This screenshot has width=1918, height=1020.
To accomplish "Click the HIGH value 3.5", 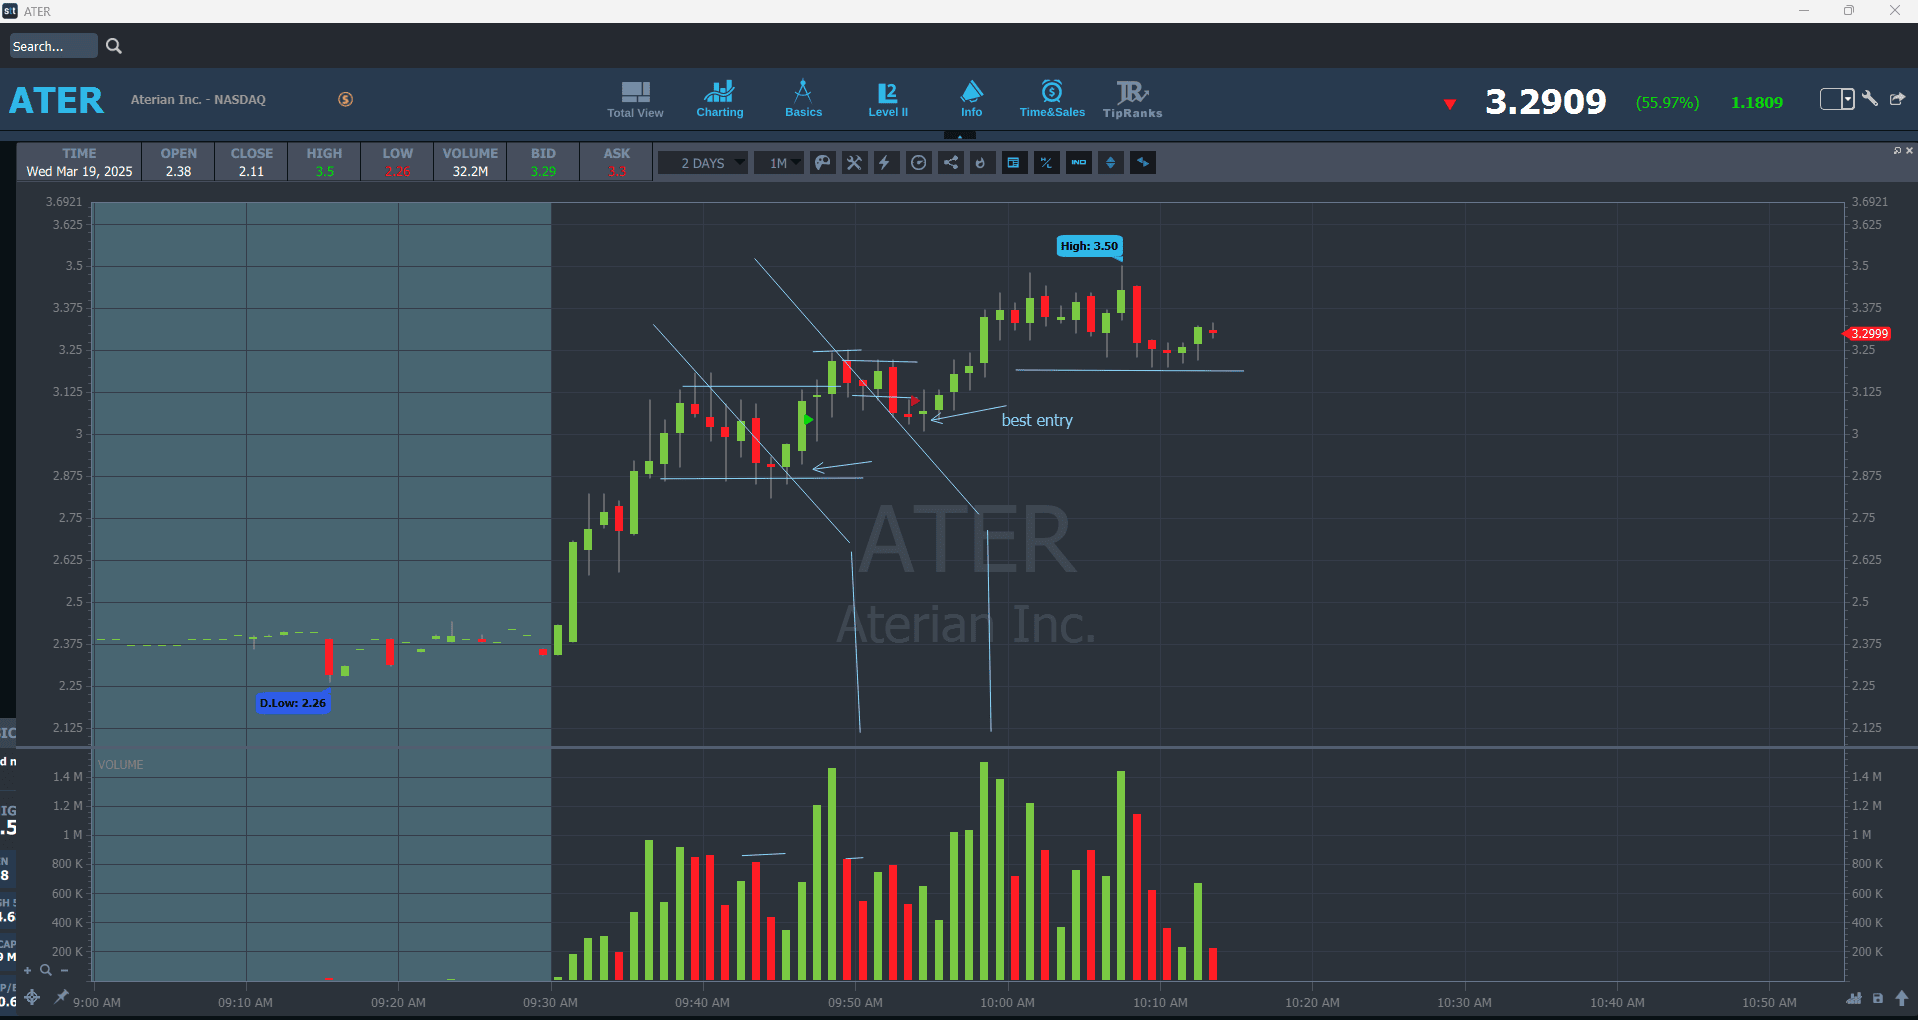I will click(x=325, y=171).
